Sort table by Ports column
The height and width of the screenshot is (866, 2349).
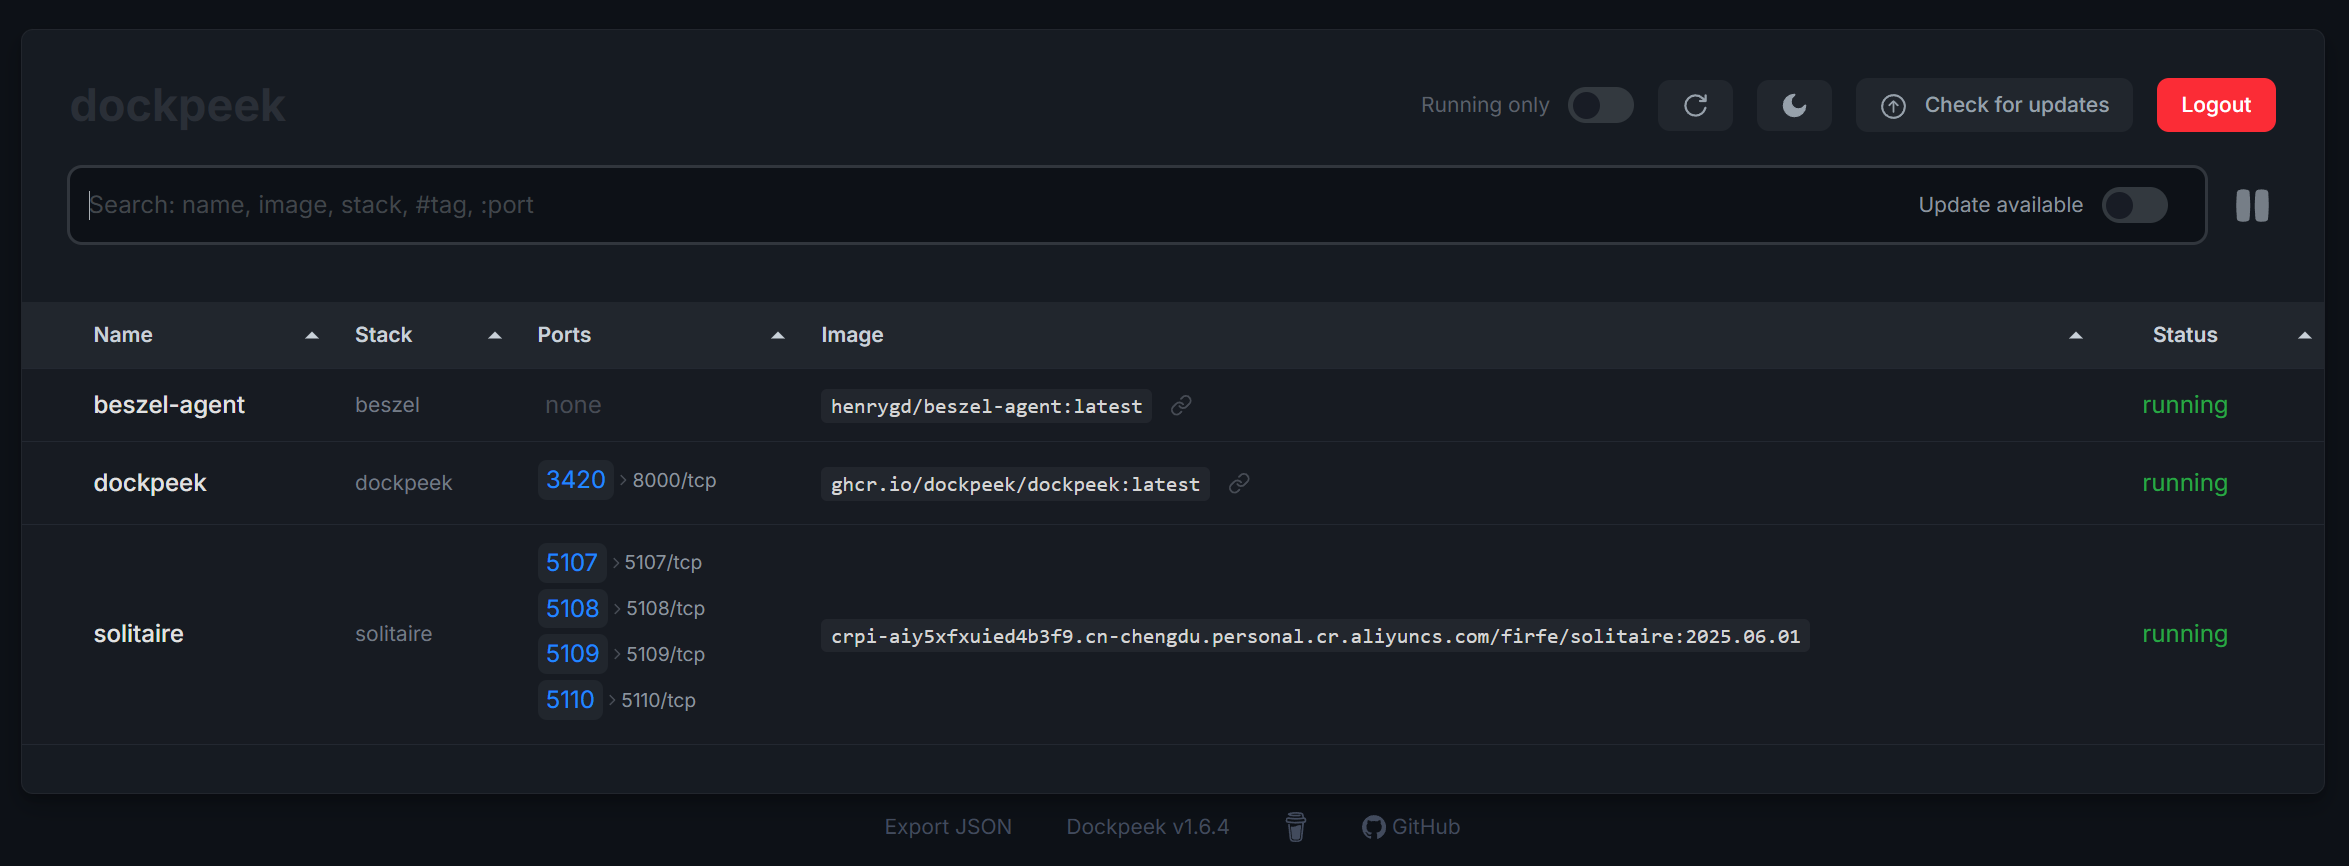tap(564, 335)
